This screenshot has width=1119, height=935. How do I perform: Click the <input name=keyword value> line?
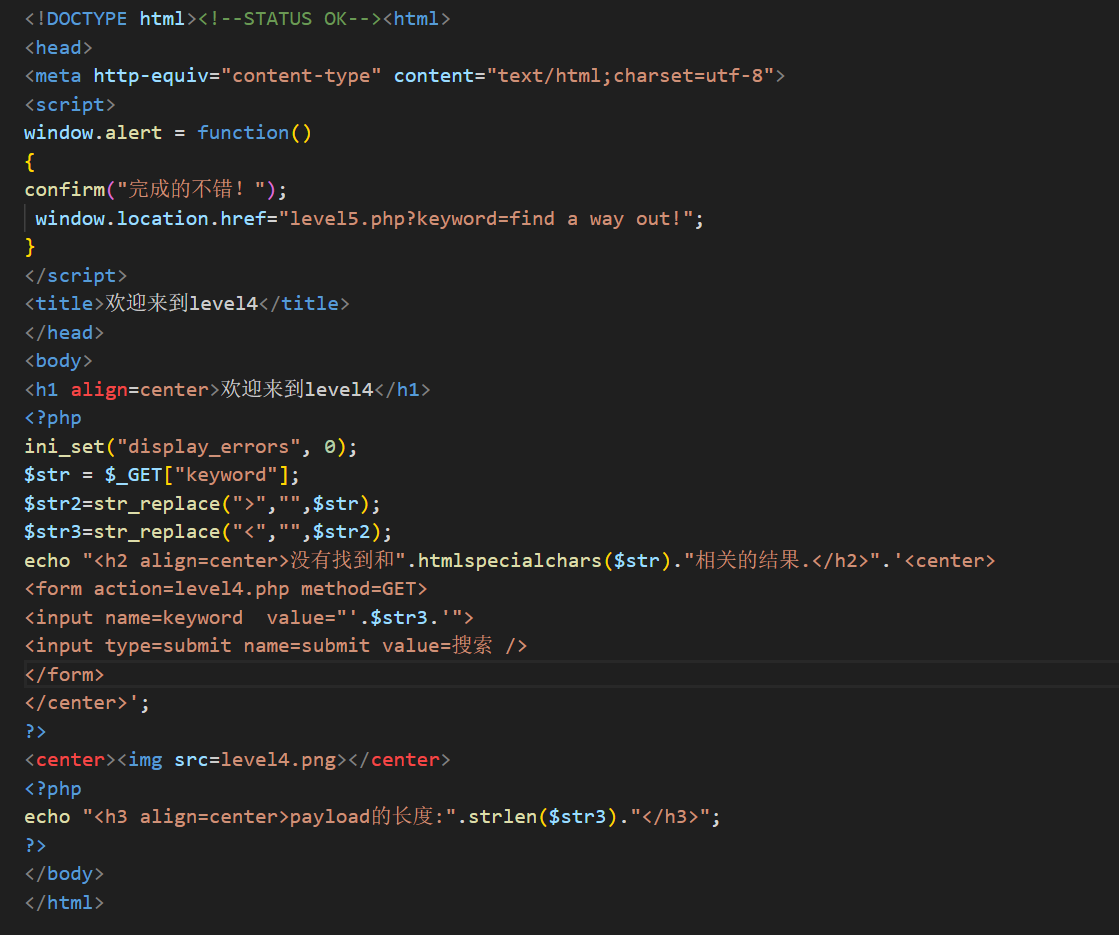[x=249, y=617]
